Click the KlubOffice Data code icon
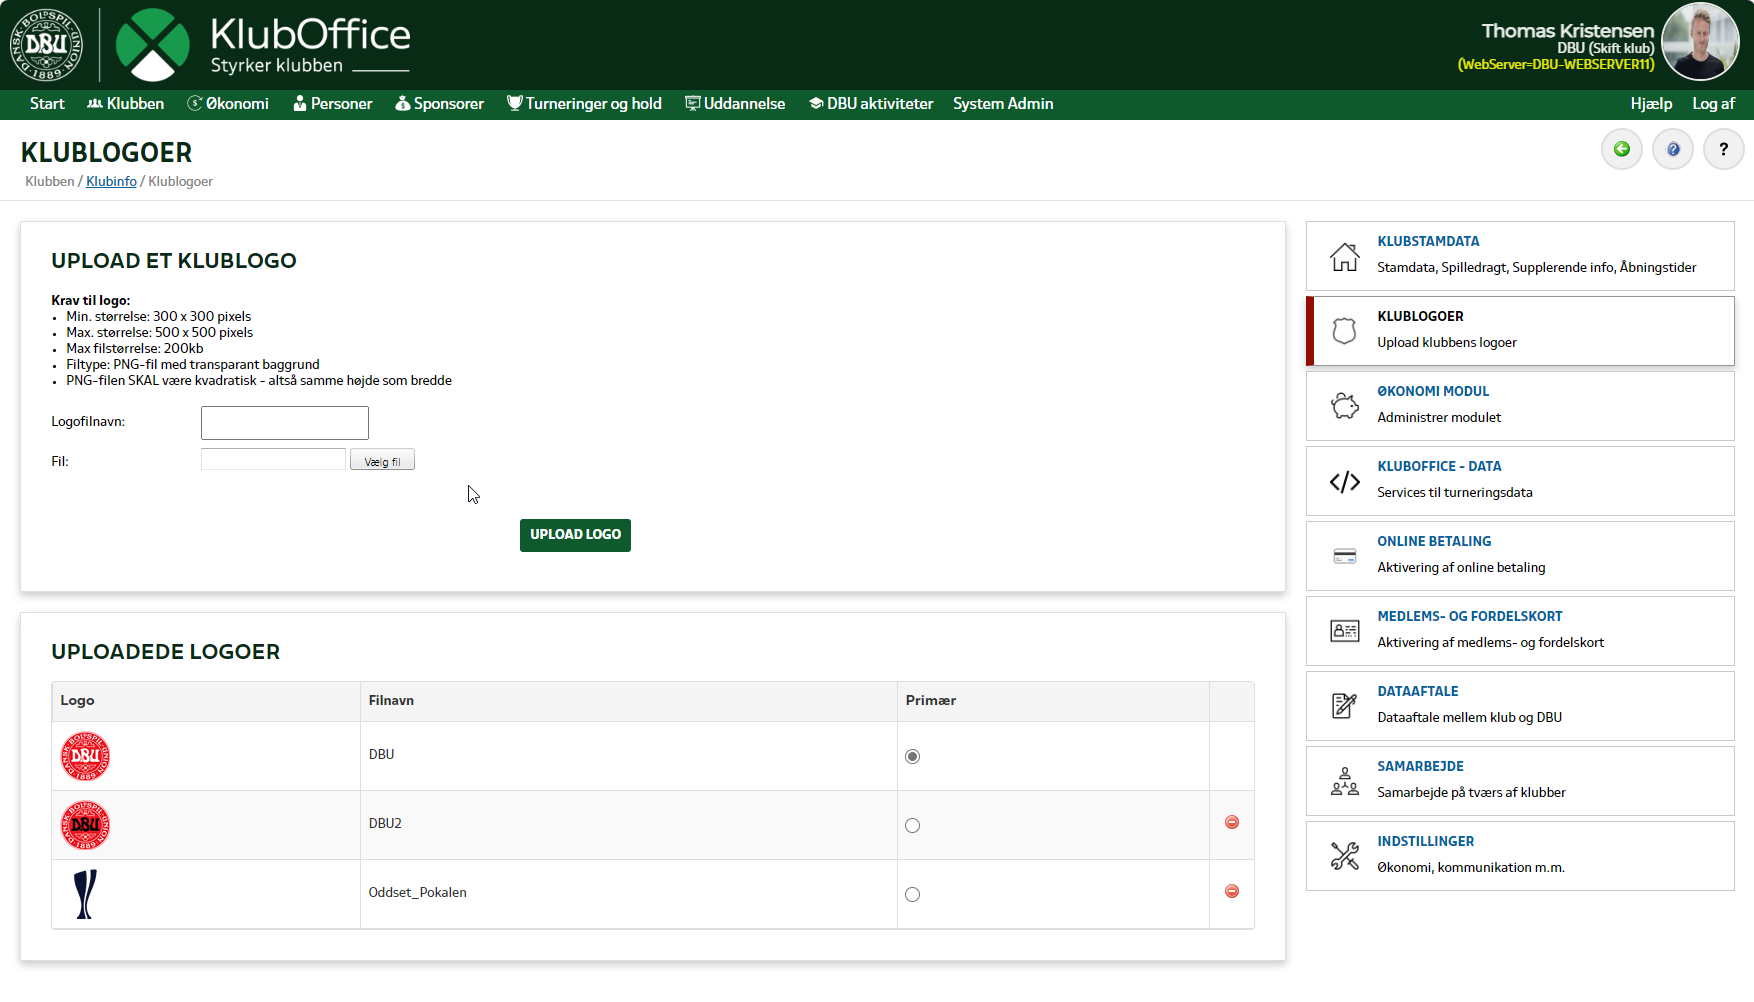The width and height of the screenshot is (1754, 1002). 1344,482
